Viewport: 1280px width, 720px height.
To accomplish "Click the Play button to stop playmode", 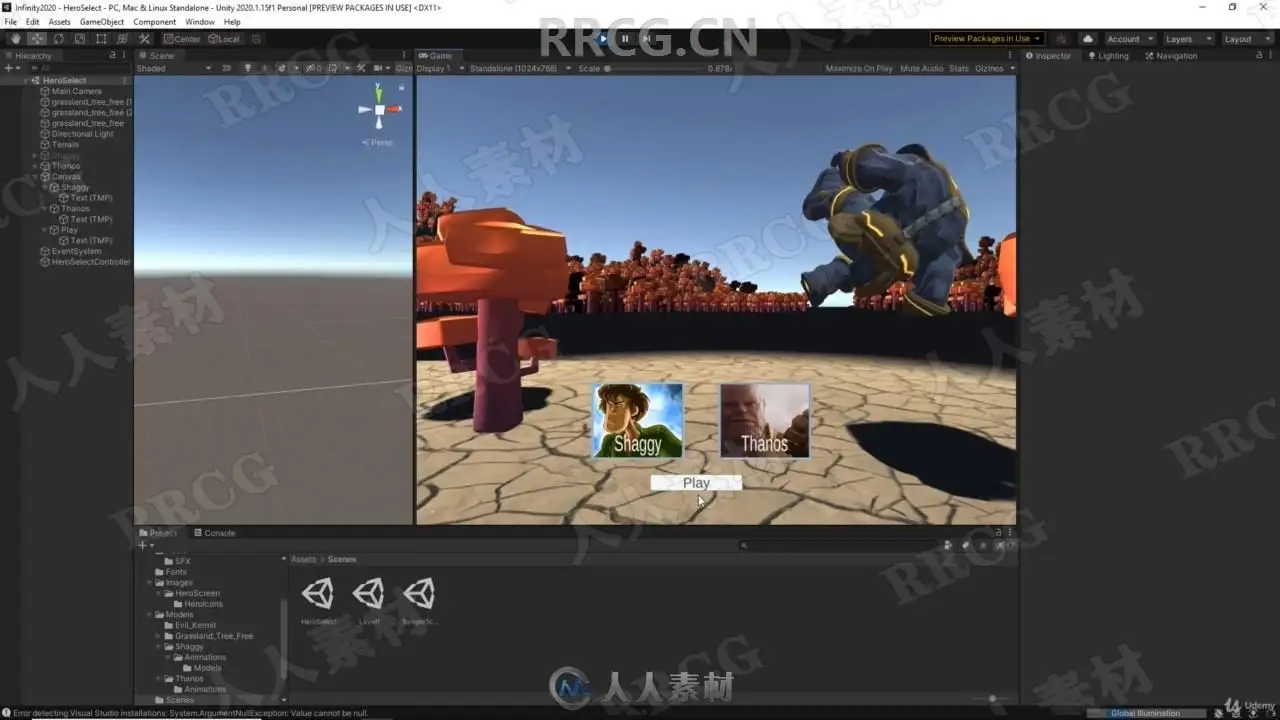I will pyautogui.click(x=602, y=39).
